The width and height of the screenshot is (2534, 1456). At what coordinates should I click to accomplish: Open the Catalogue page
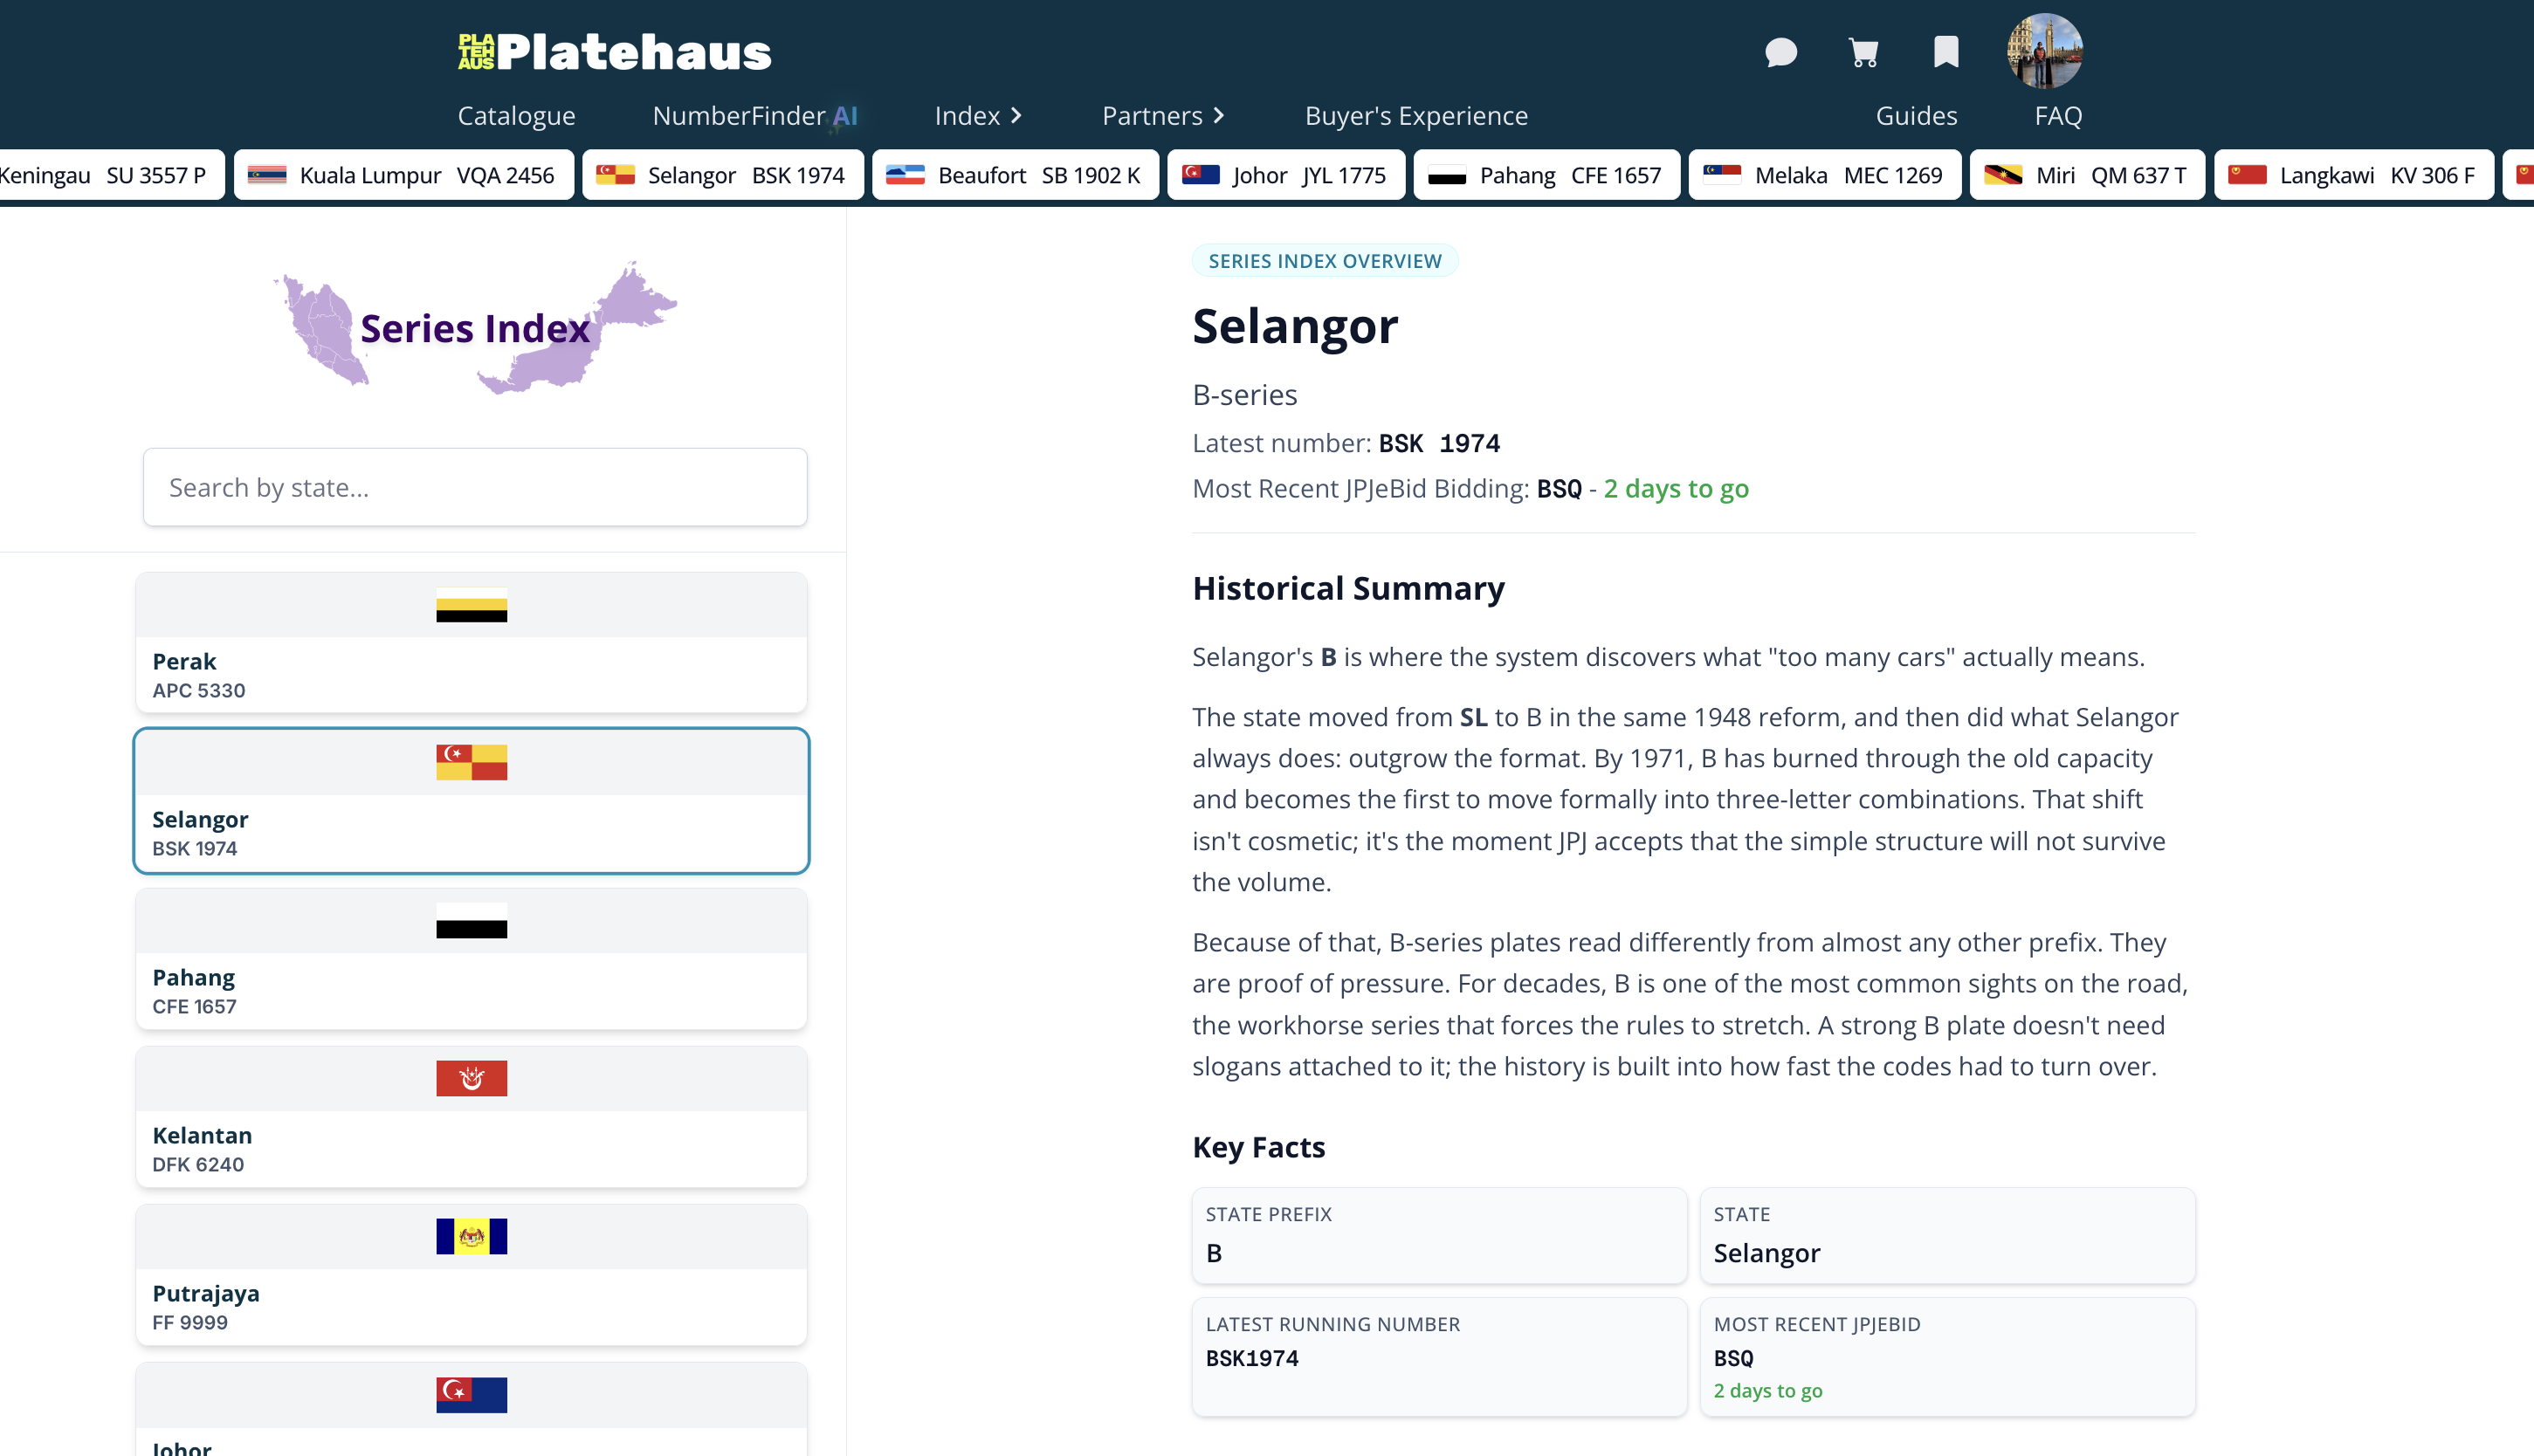(x=516, y=116)
